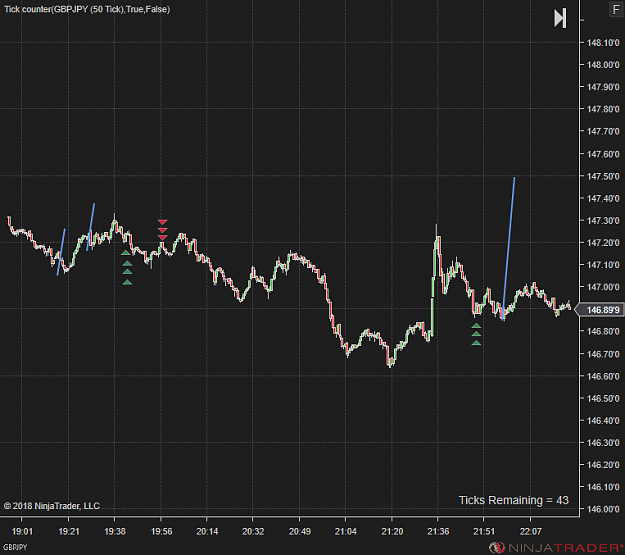Click the 21:36 time axis label
Image resolution: width=625 pixels, height=555 pixels.
[438, 531]
